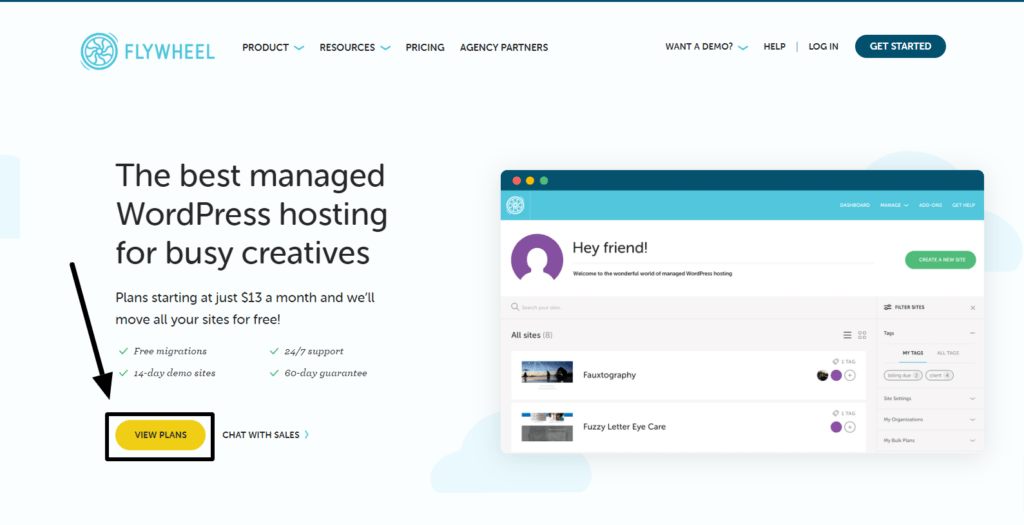1024x525 pixels.
Task: Click the red window dot of dashboard mockup
Action: (517, 181)
